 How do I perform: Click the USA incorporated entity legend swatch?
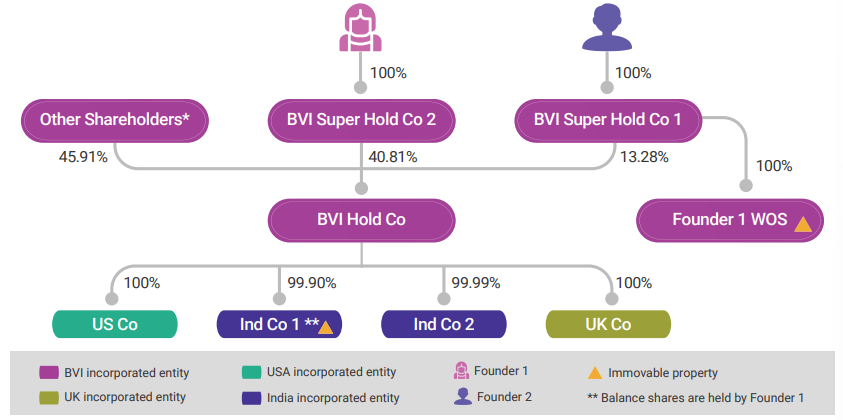pos(252,372)
